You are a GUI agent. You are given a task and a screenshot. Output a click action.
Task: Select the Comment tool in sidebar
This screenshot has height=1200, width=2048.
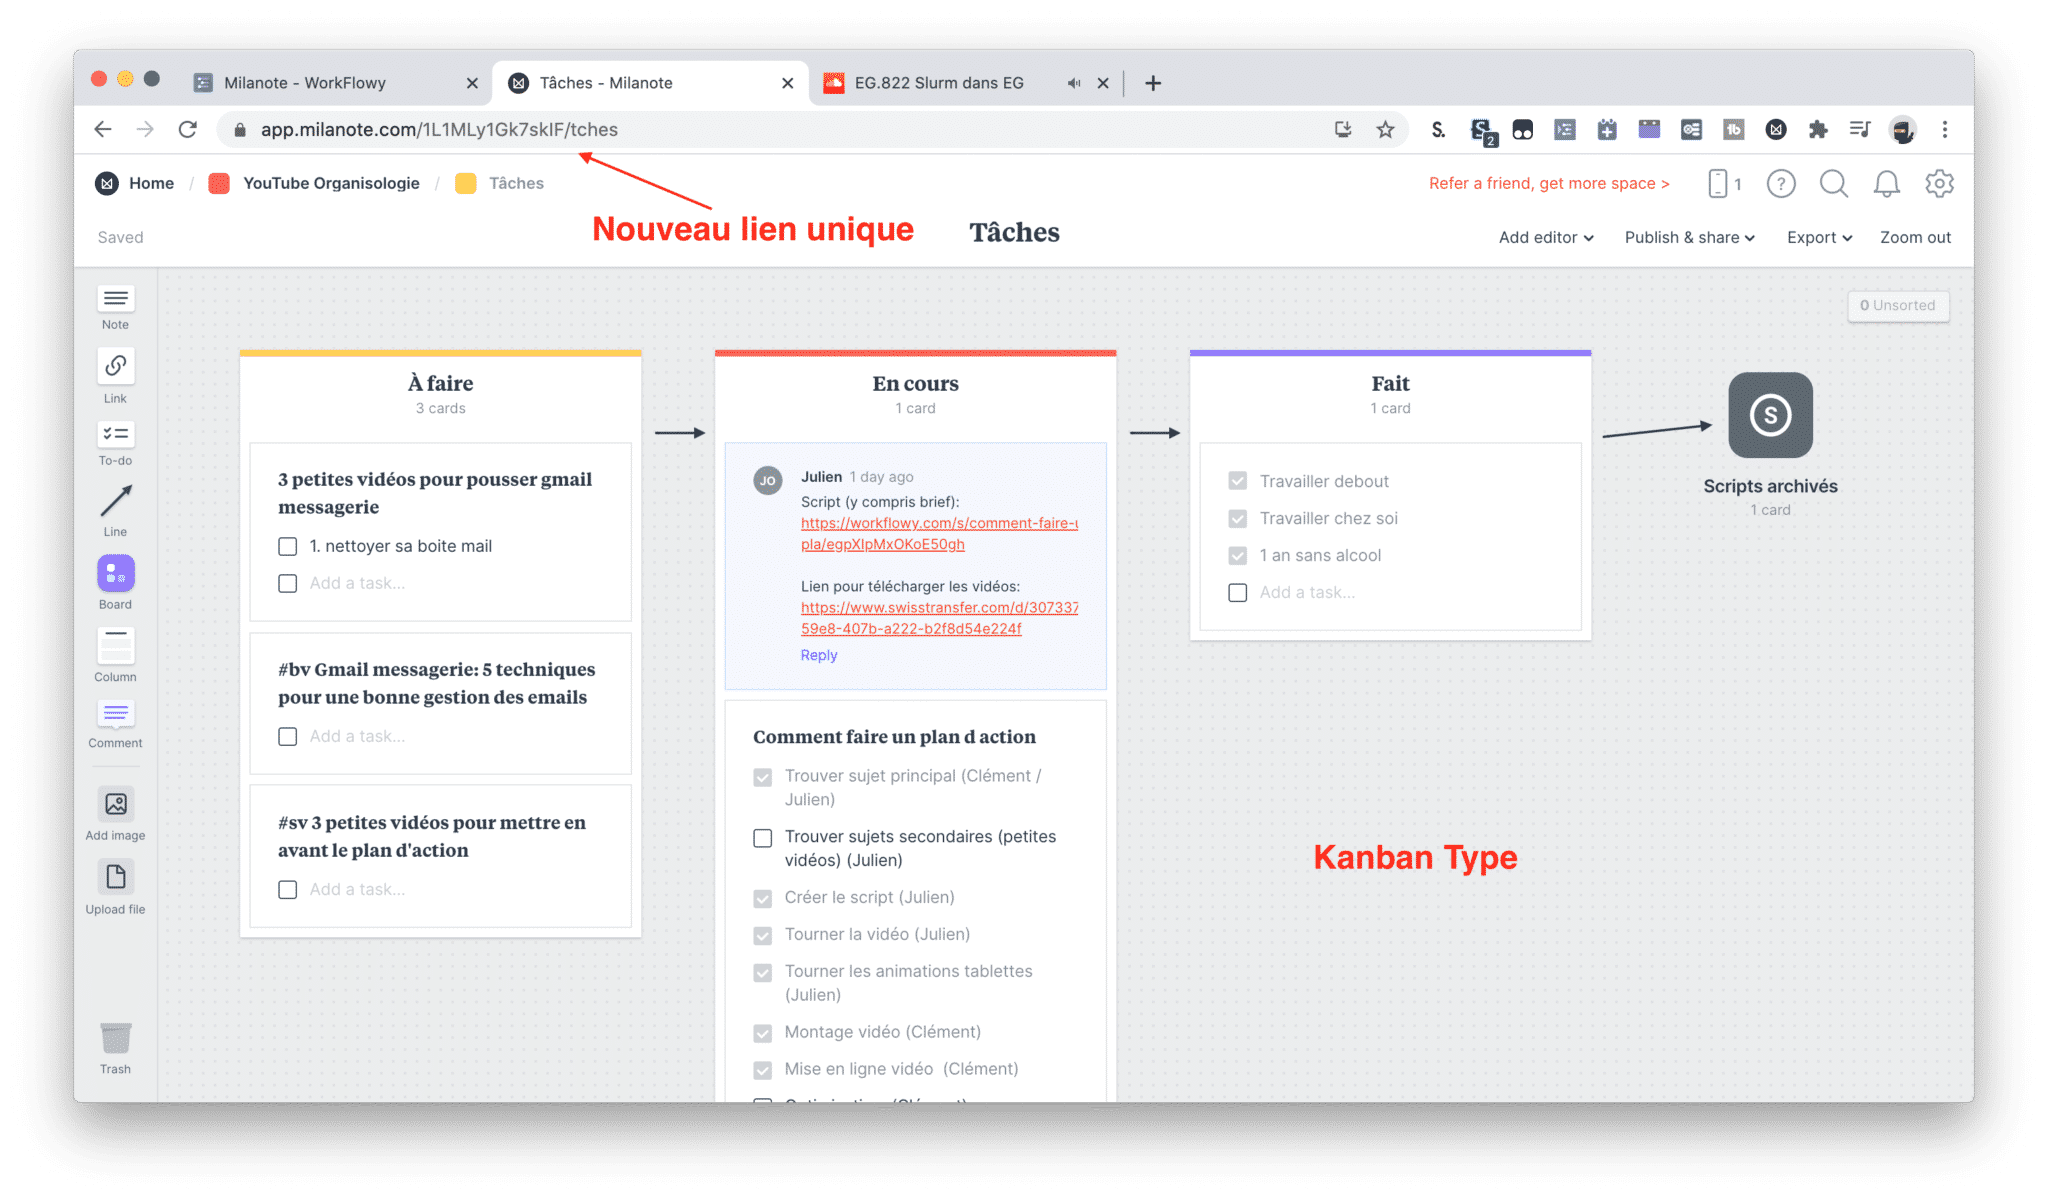pos(115,725)
